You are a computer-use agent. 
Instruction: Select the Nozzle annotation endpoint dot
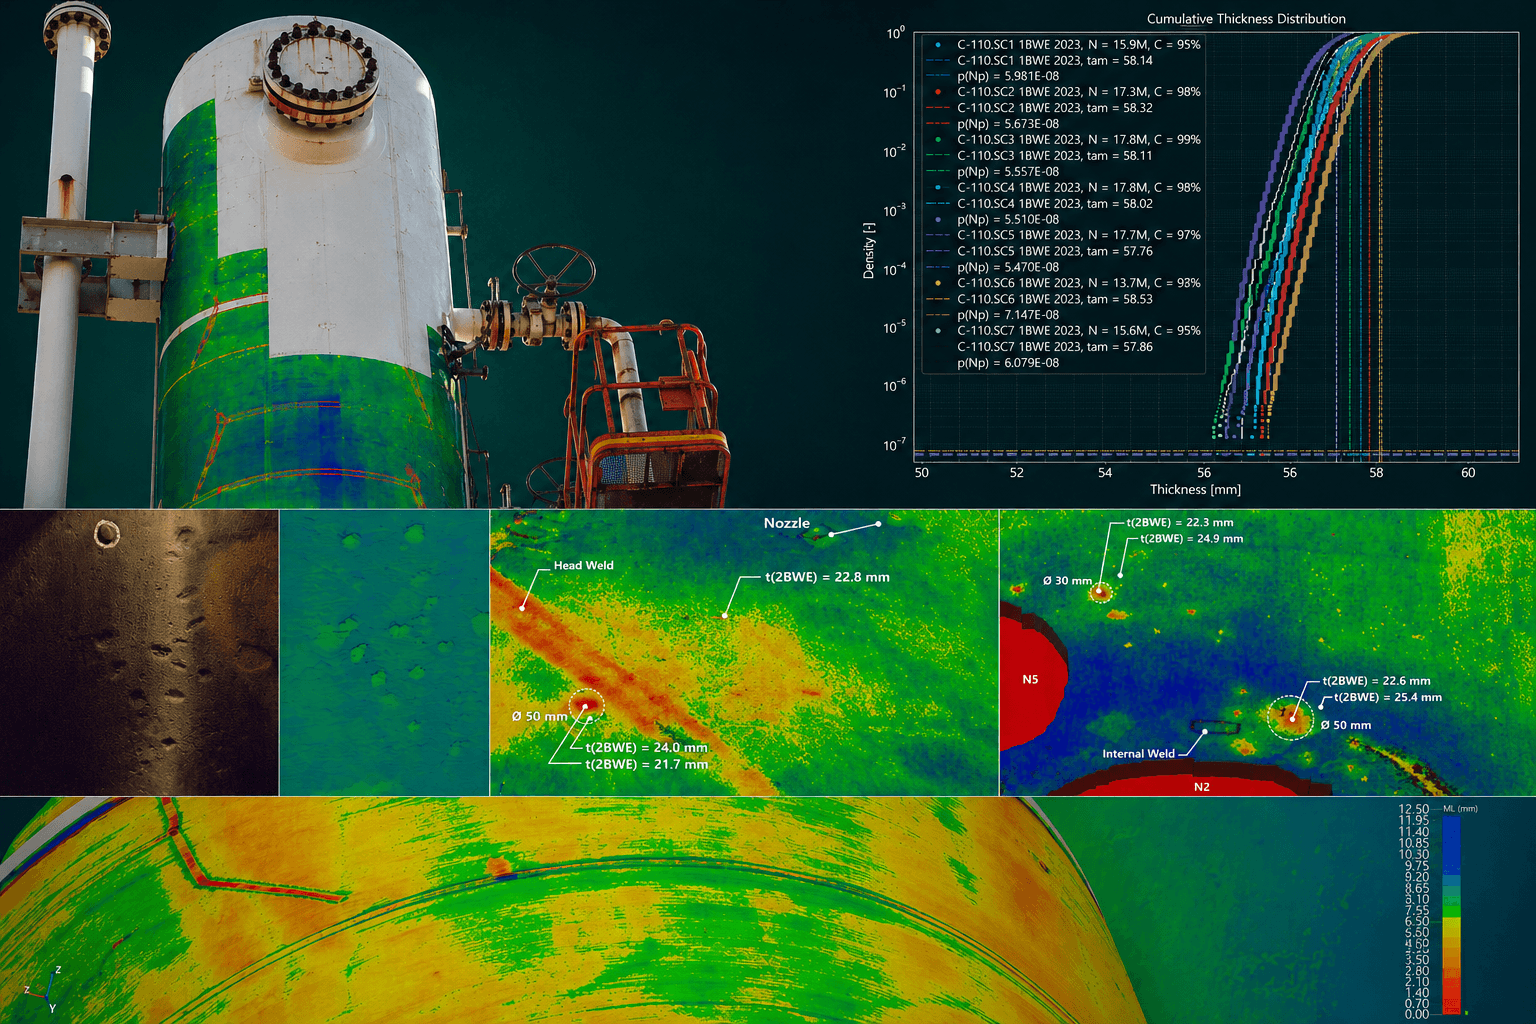pos(878,523)
